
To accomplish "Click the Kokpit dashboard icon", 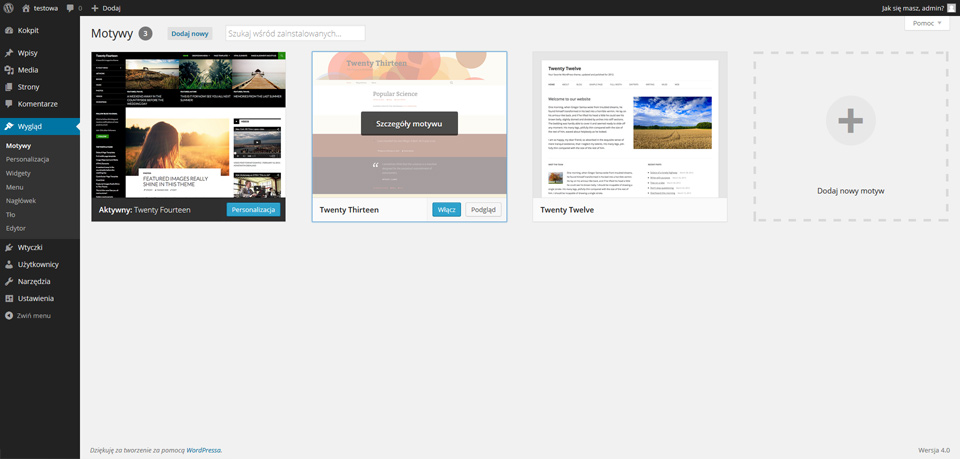I will [9, 30].
